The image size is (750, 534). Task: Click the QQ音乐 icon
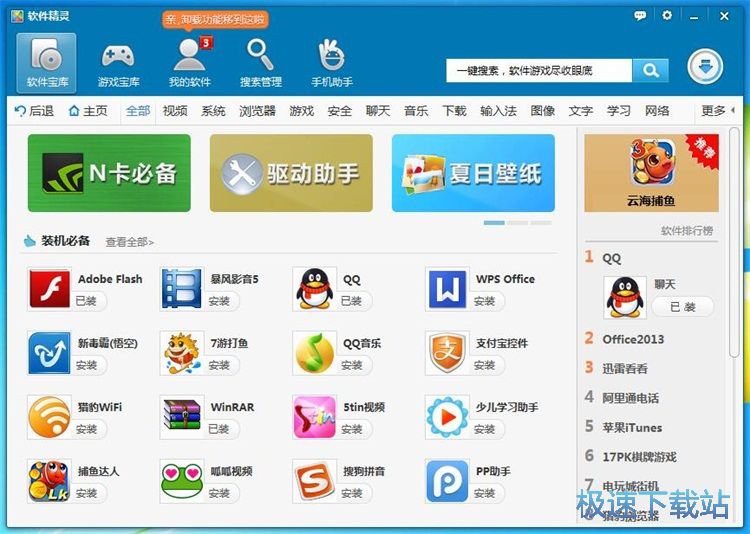click(x=314, y=353)
